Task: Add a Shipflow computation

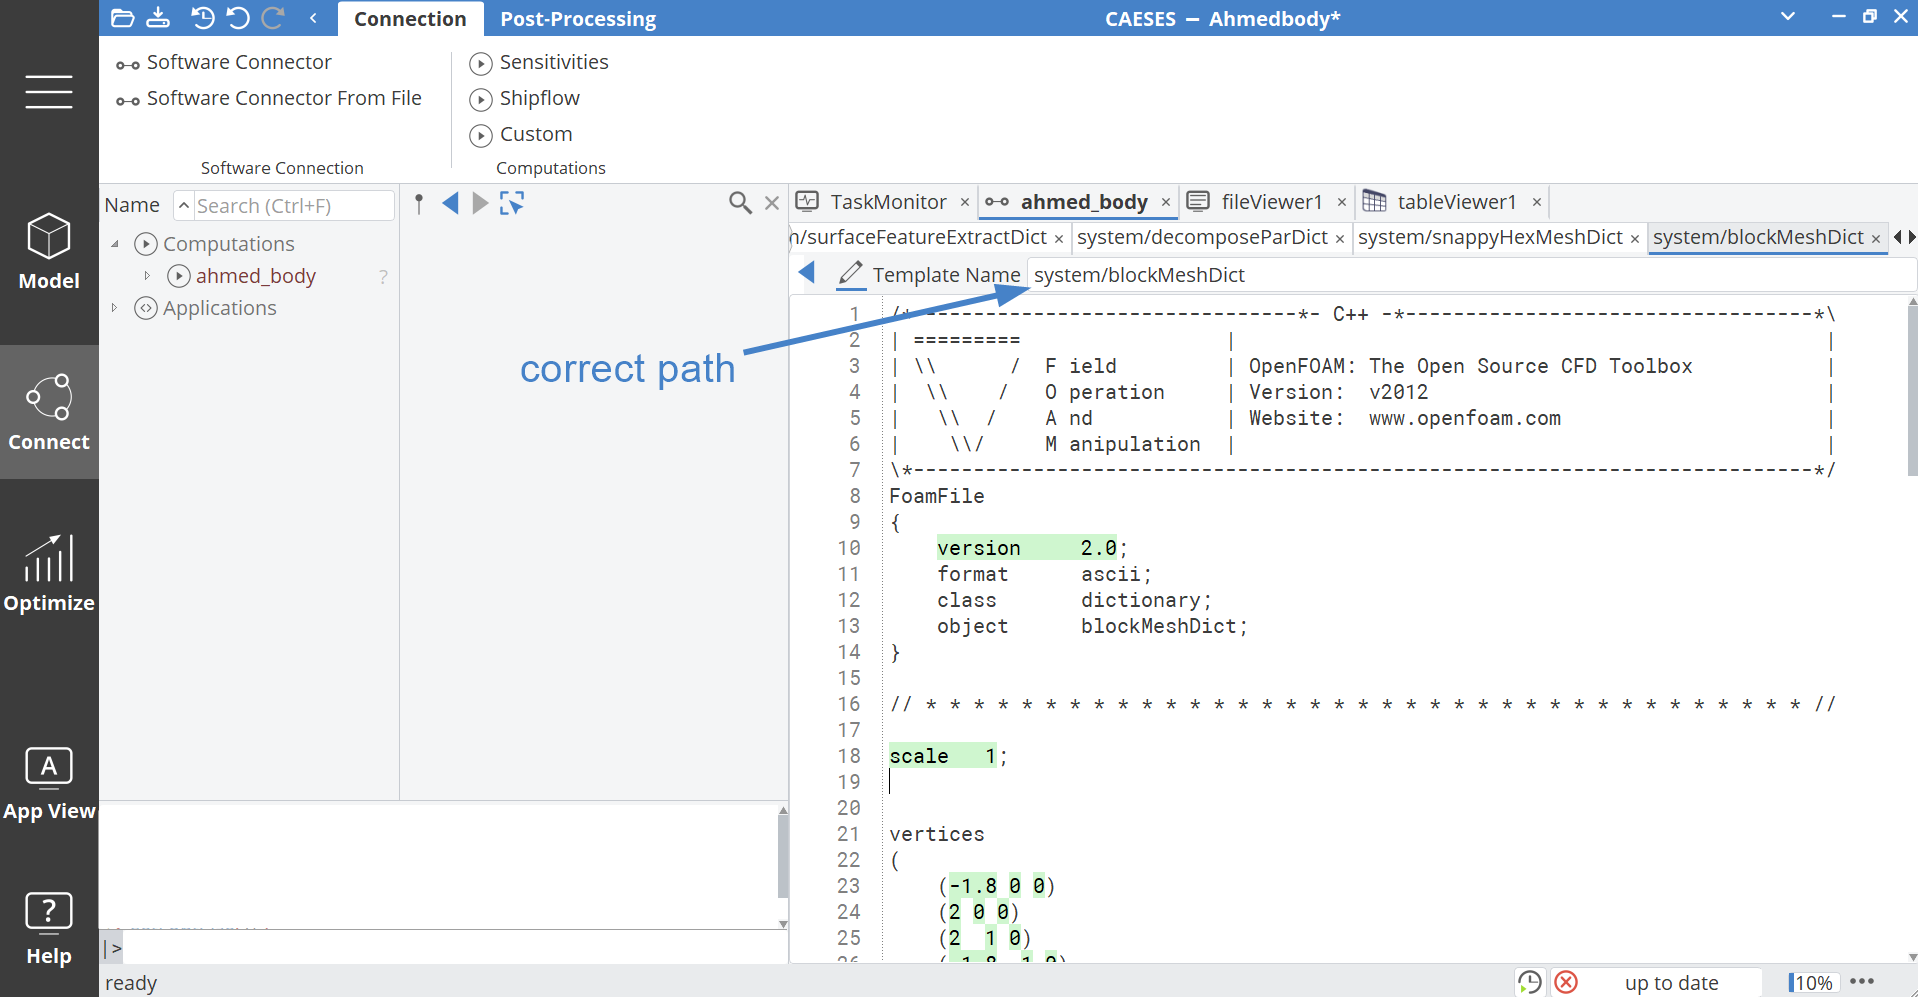Action: coord(525,98)
